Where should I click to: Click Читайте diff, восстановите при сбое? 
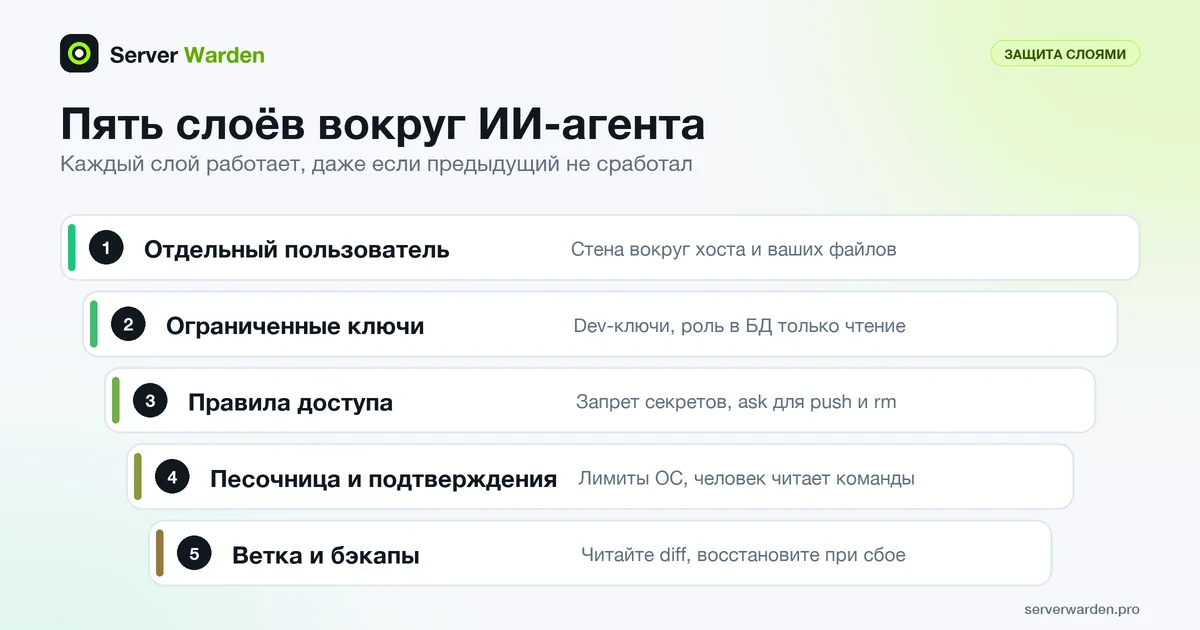pyautogui.click(x=744, y=554)
